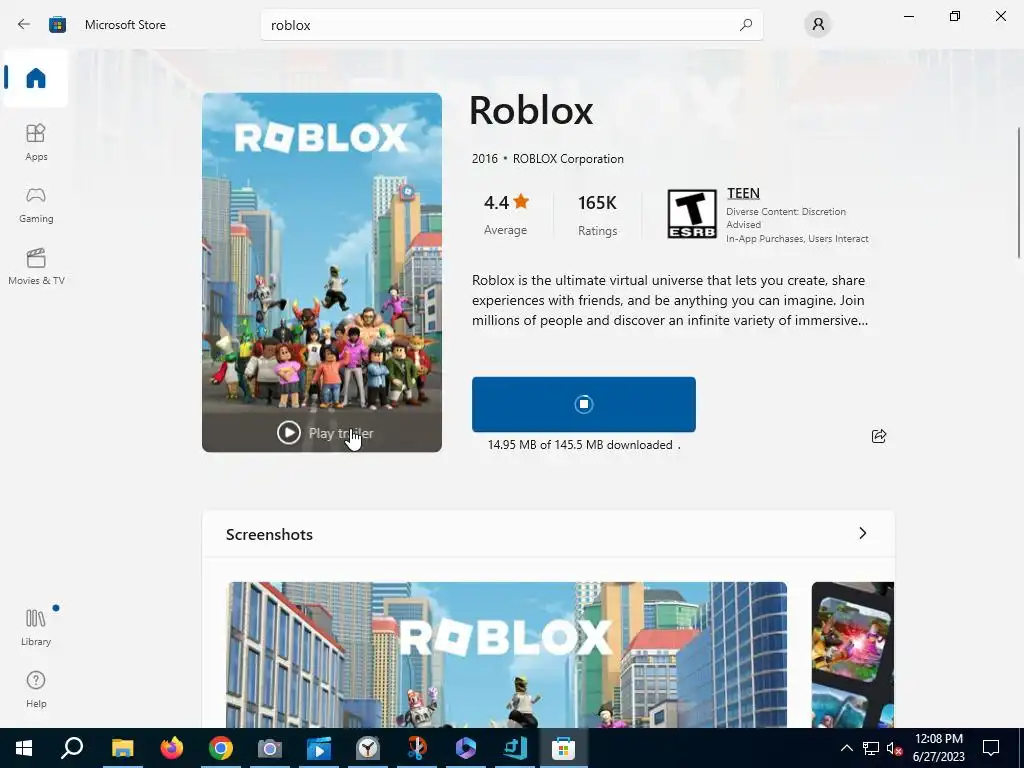
Task: Go back with the back arrow
Action: (x=24, y=25)
